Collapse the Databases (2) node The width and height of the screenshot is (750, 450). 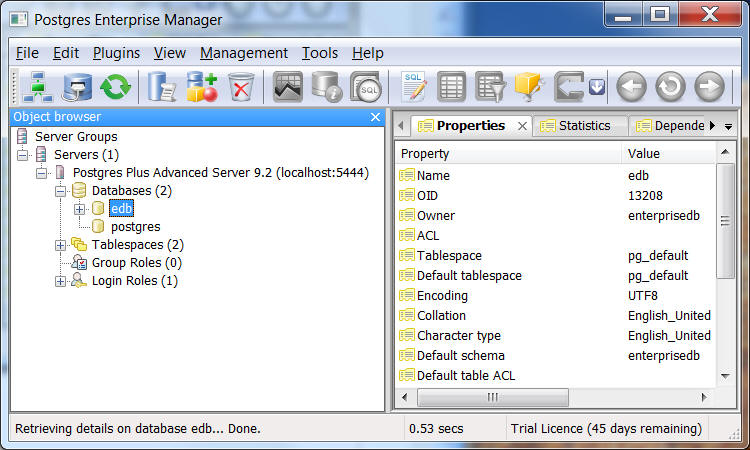[x=60, y=191]
